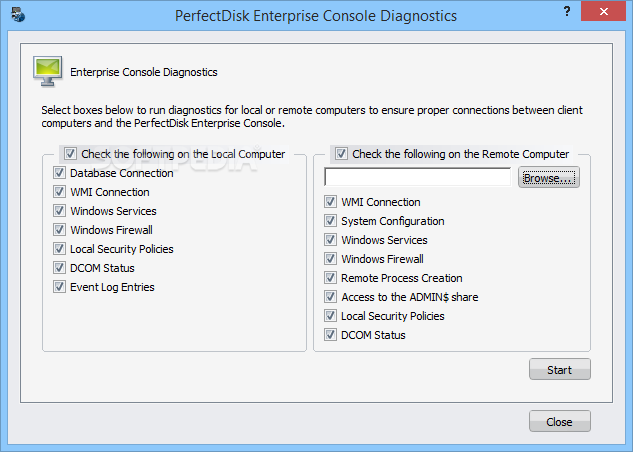Image resolution: width=633 pixels, height=452 pixels.
Task: Click the green monitor Diagnostics icon
Action: (x=48, y=71)
